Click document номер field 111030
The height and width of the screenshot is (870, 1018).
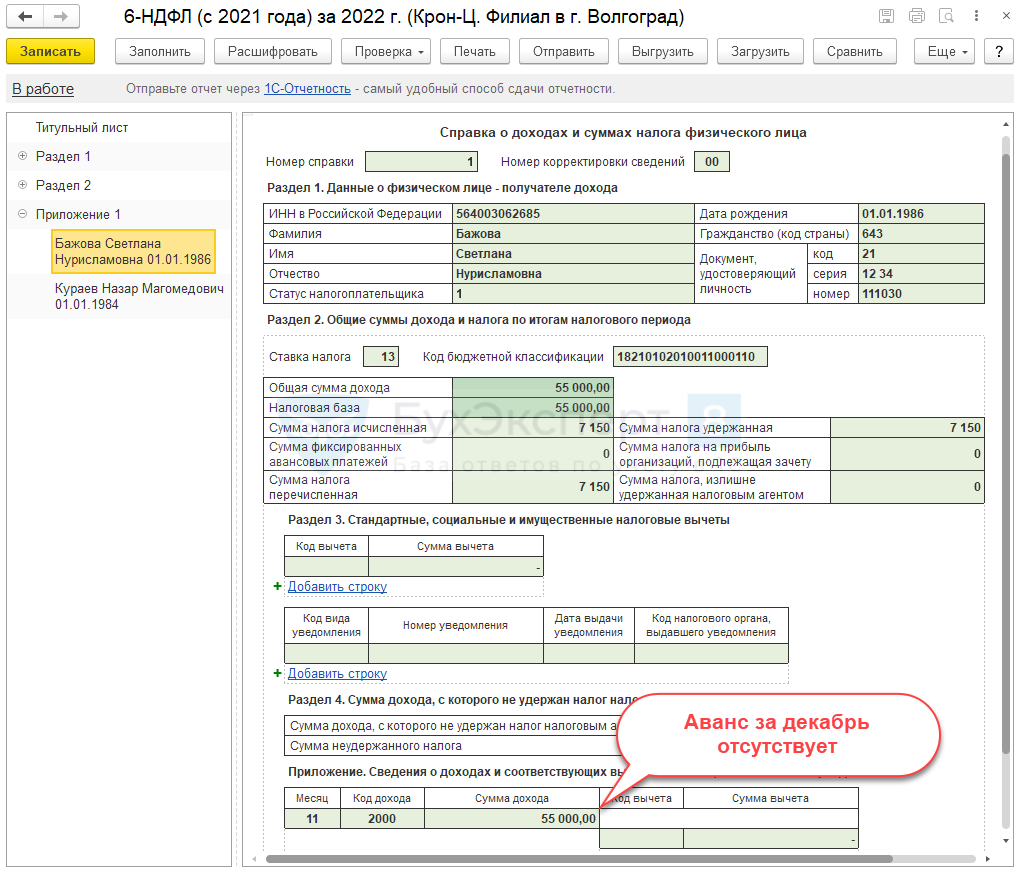pos(921,293)
